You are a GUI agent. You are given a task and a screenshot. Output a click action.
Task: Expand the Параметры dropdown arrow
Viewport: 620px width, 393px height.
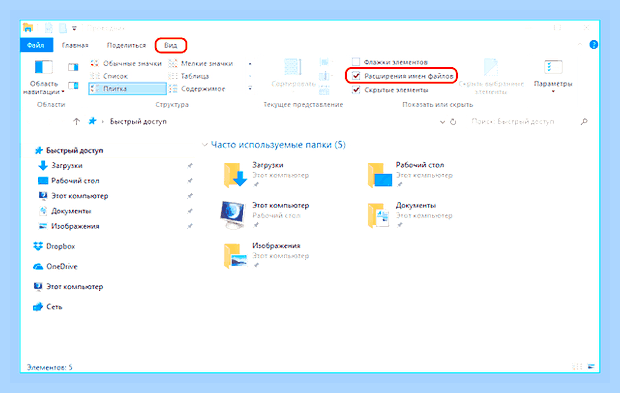(553, 91)
